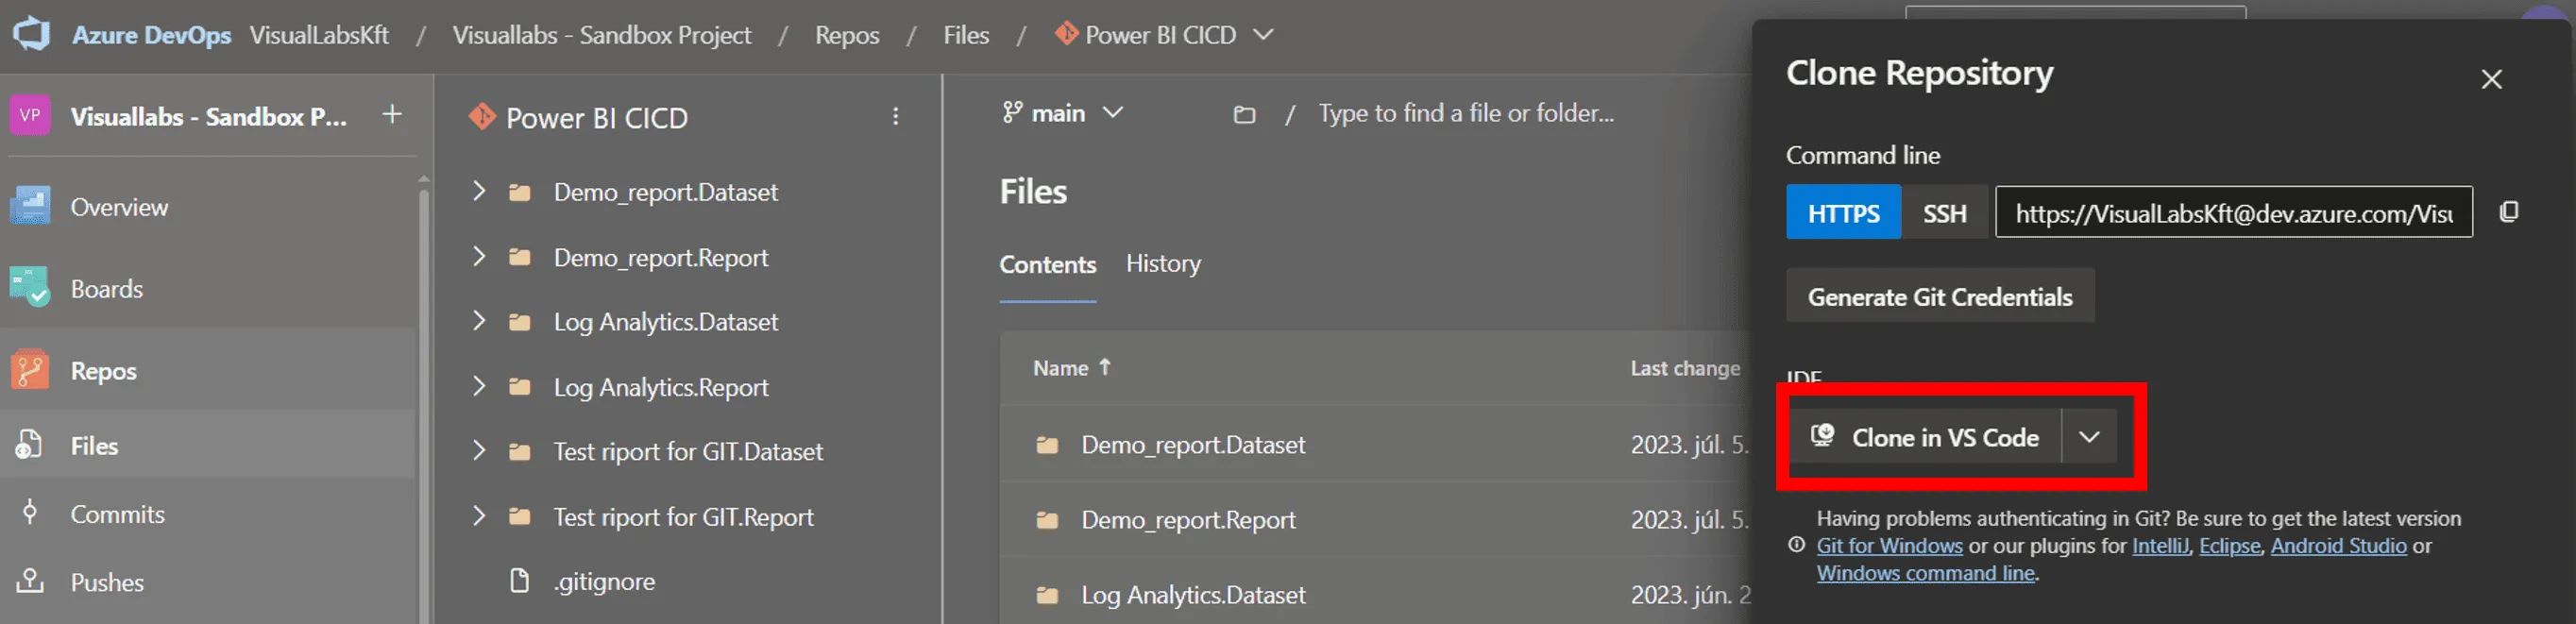Open the Git for Windows link
2576x624 pixels.
1889,546
